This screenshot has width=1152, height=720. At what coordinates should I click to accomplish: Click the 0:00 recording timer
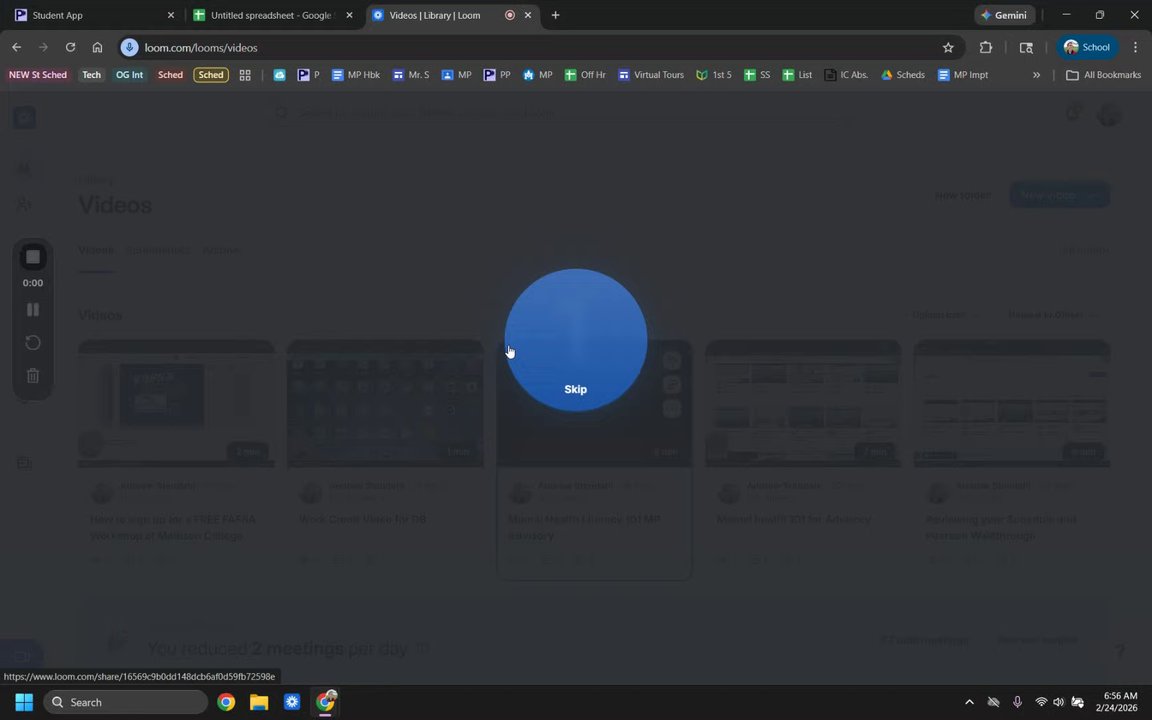click(33, 283)
